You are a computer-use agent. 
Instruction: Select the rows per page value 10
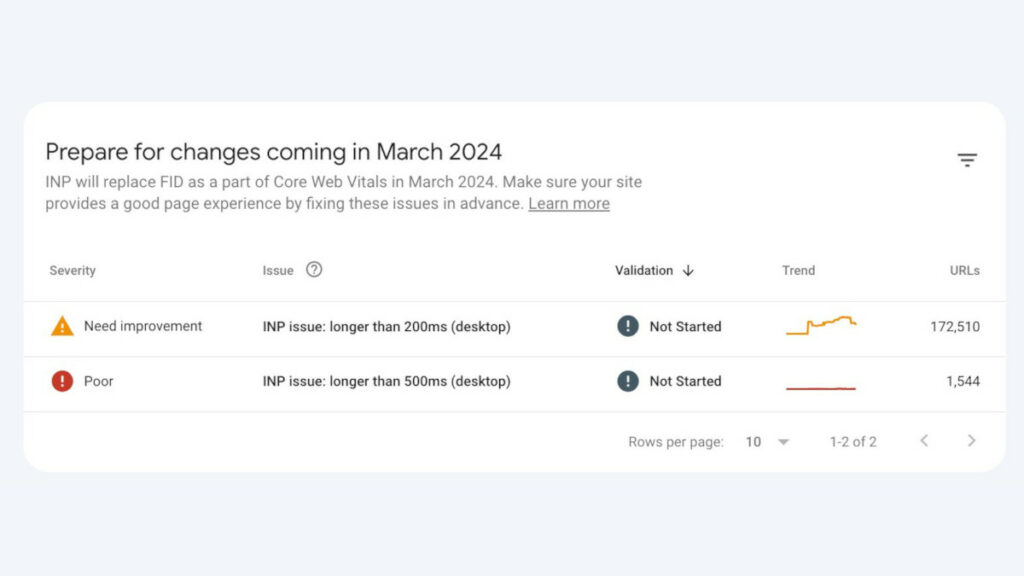pyautogui.click(x=753, y=442)
